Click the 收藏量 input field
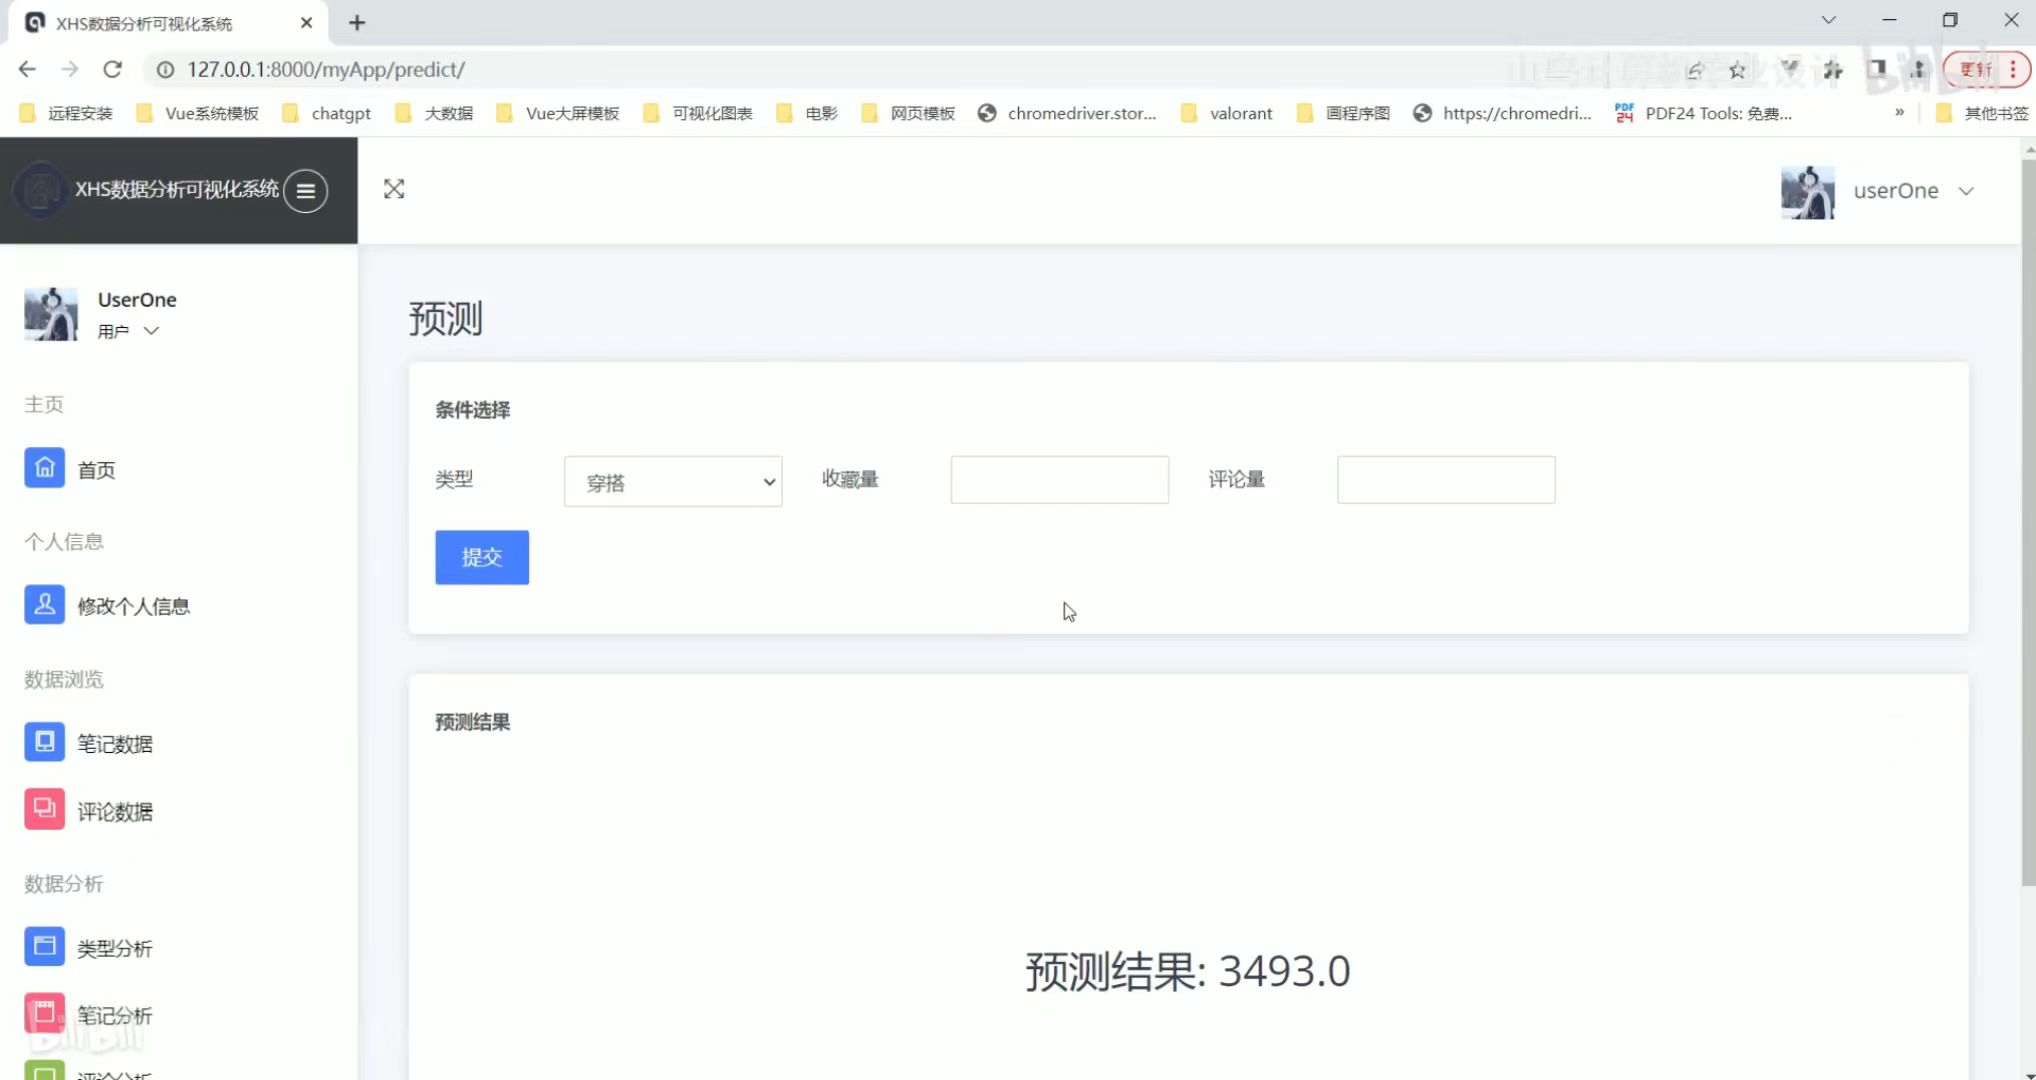 [1059, 480]
